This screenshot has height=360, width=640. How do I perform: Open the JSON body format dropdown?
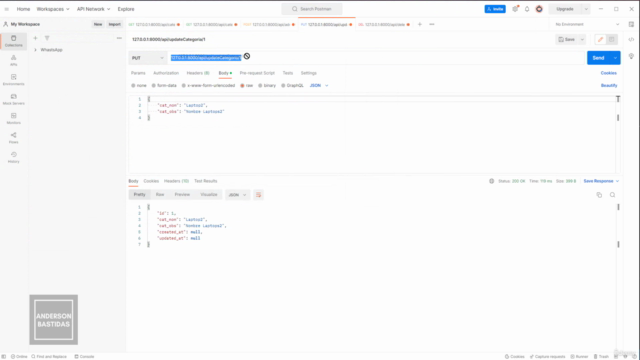(319, 86)
